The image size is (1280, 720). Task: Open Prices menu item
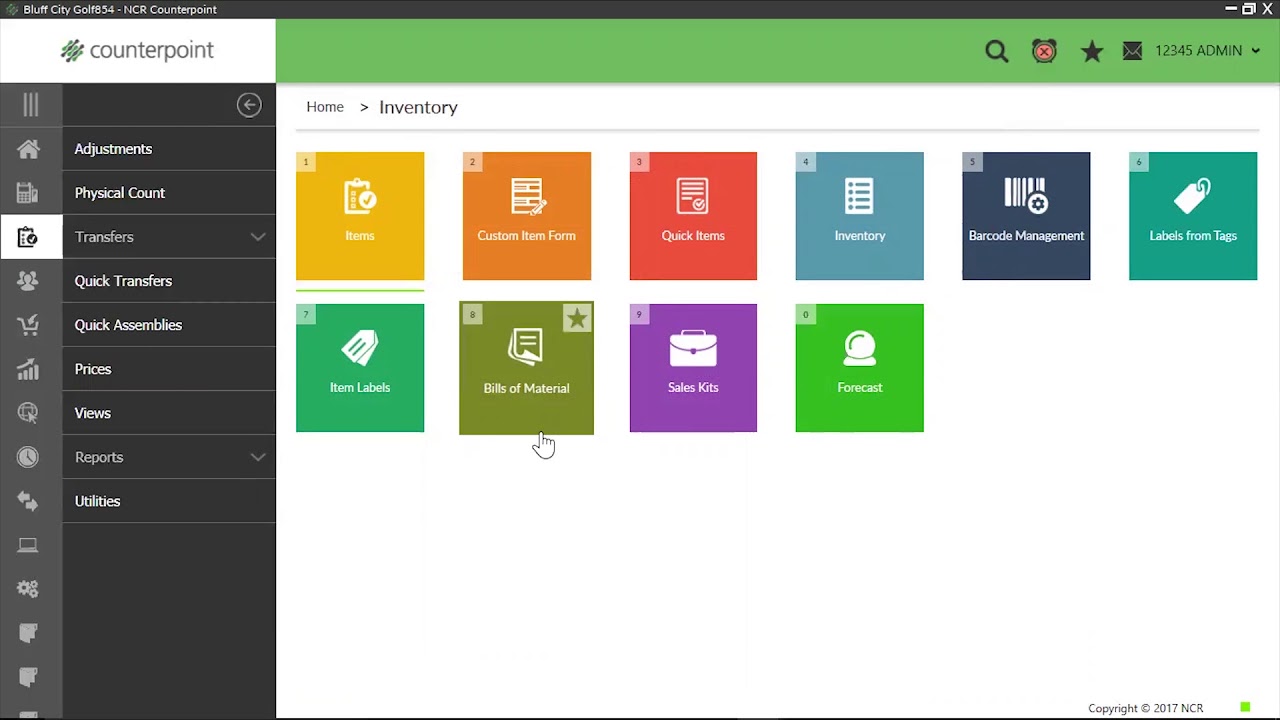click(x=169, y=369)
